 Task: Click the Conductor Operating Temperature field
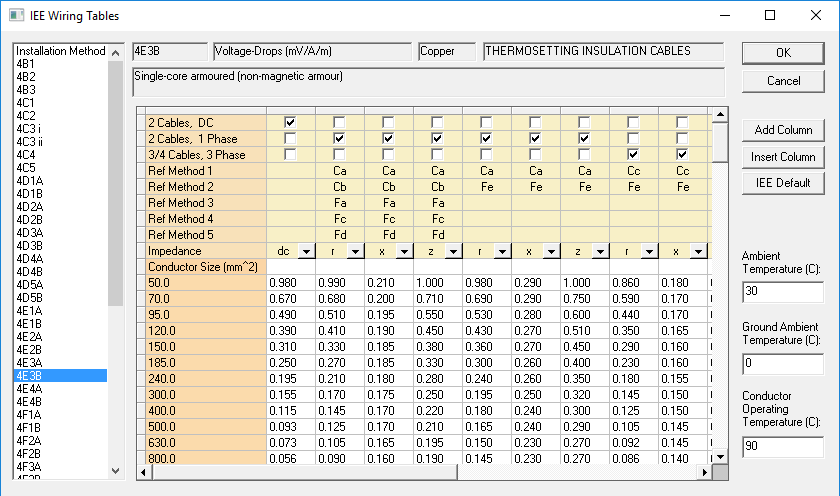(783, 448)
